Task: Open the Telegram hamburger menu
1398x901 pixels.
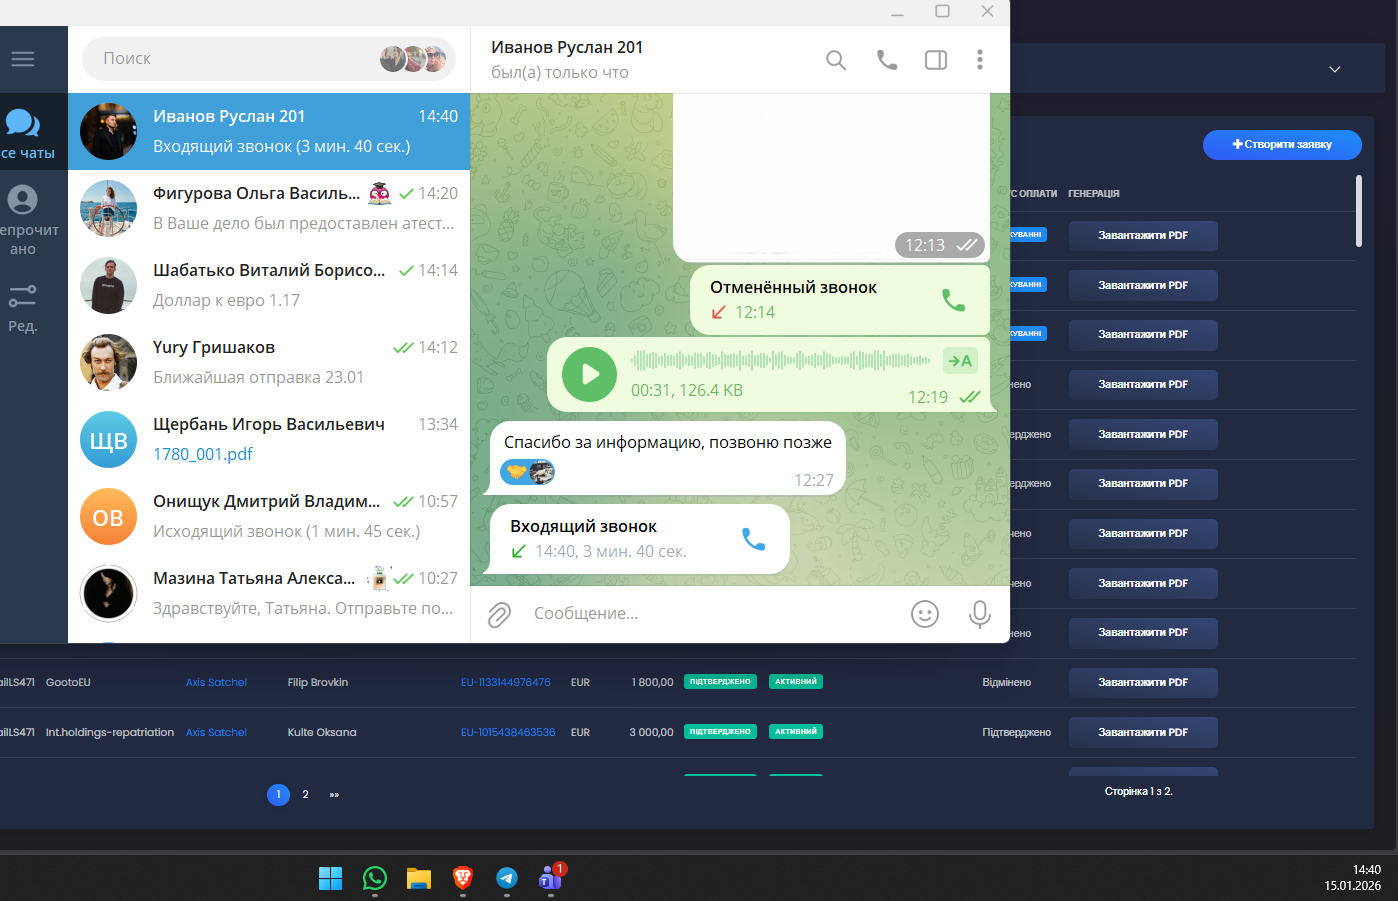Action: (x=23, y=59)
